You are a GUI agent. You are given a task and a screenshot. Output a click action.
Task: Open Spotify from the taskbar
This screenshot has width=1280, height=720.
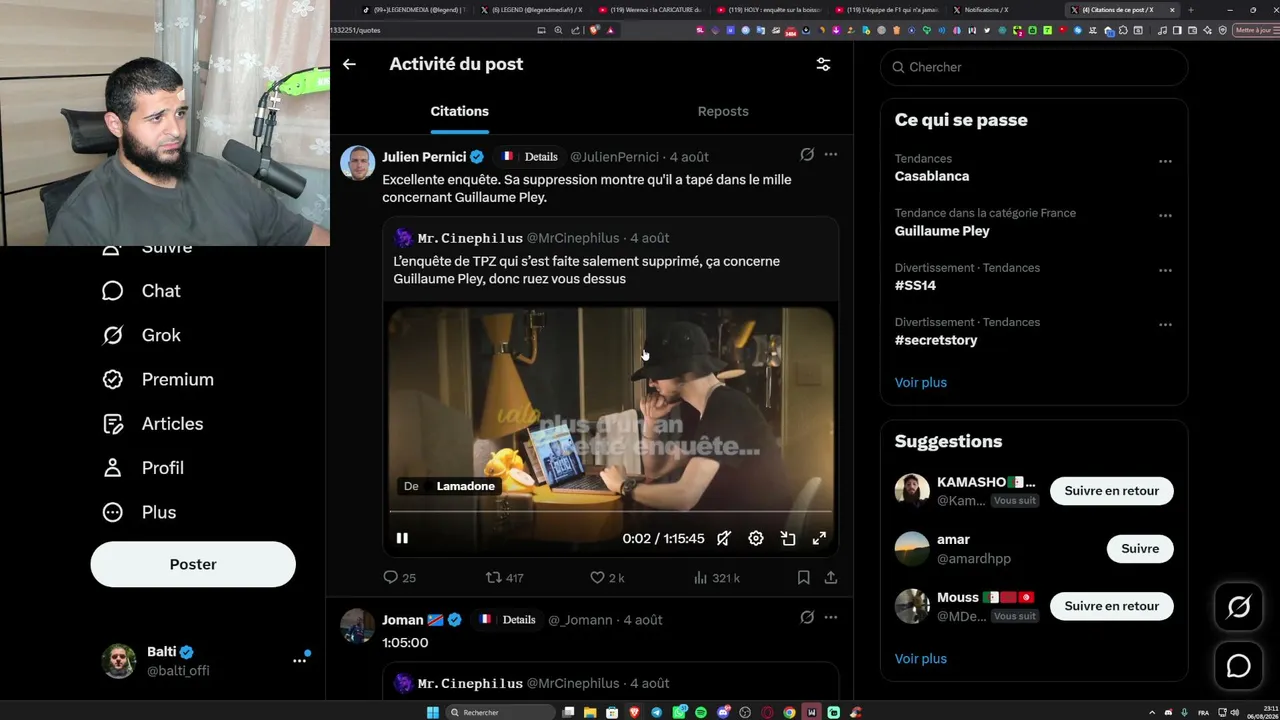click(701, 712)
